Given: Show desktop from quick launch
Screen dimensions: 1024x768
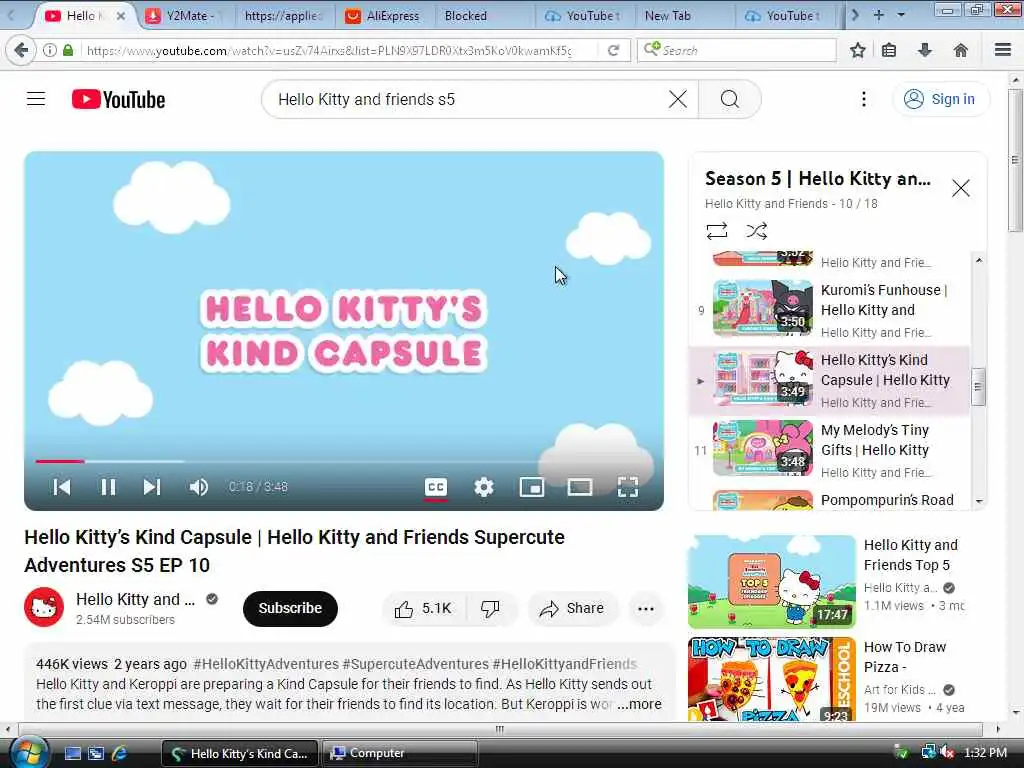Looking at the screenshot, I should point(72,754).
